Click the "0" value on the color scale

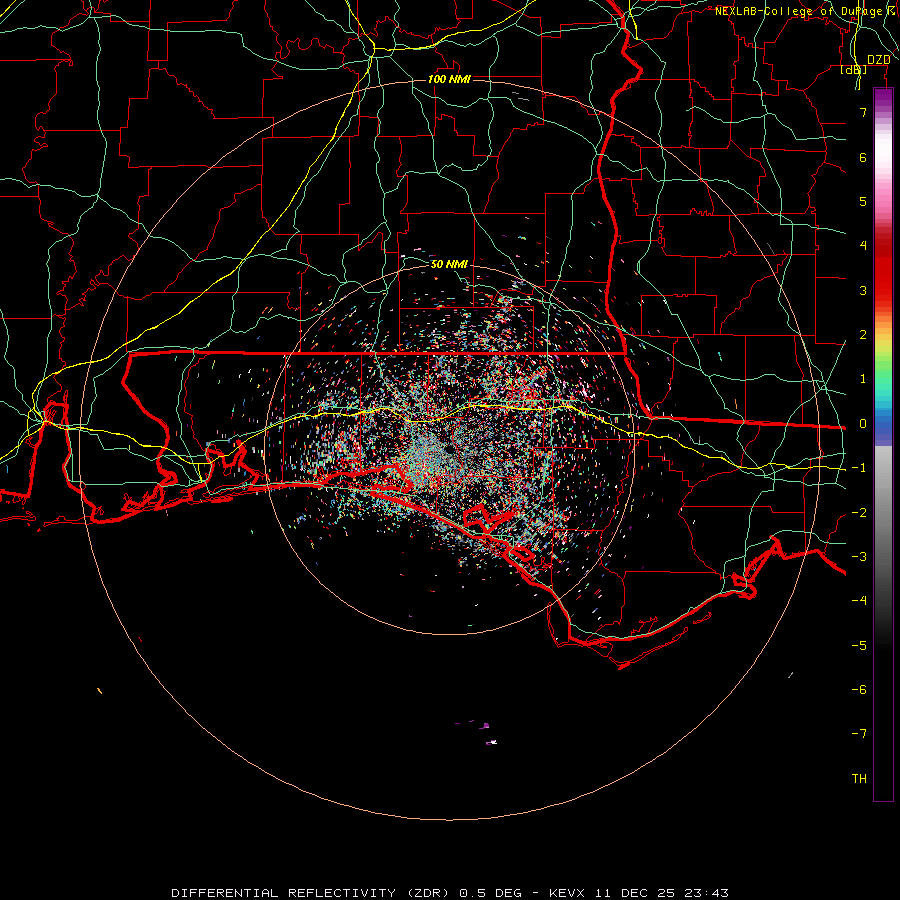pos(863,424)
